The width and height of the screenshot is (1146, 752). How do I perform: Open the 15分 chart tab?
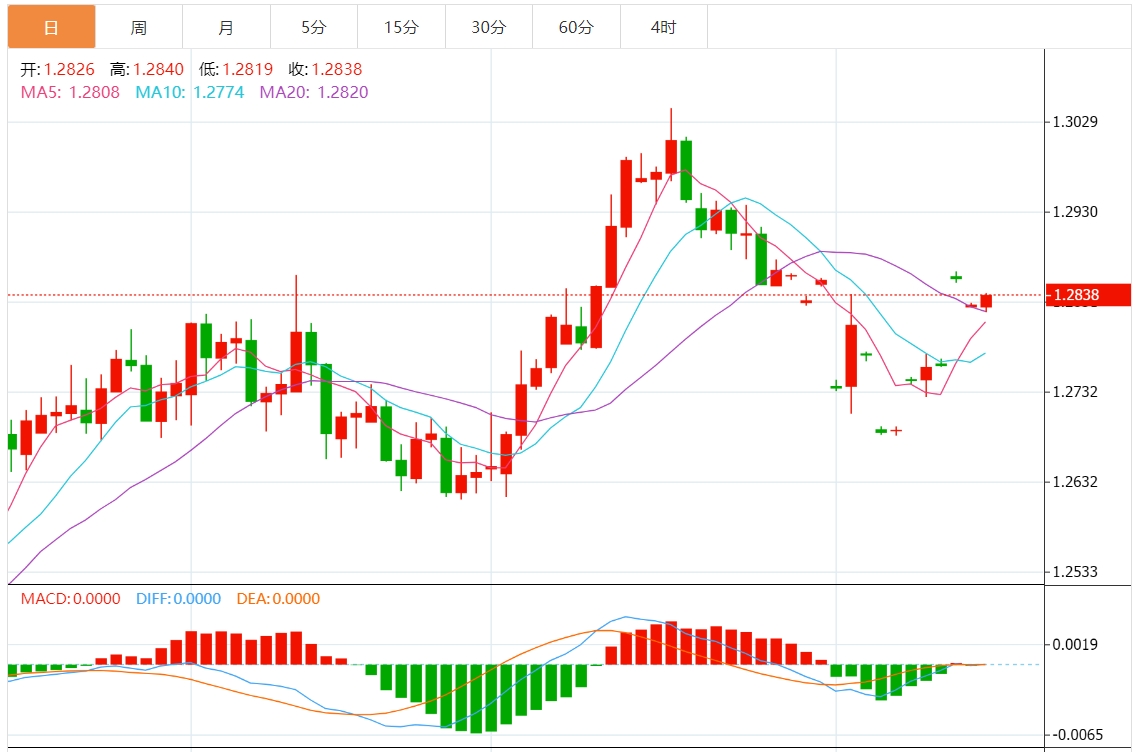(401, 27)
